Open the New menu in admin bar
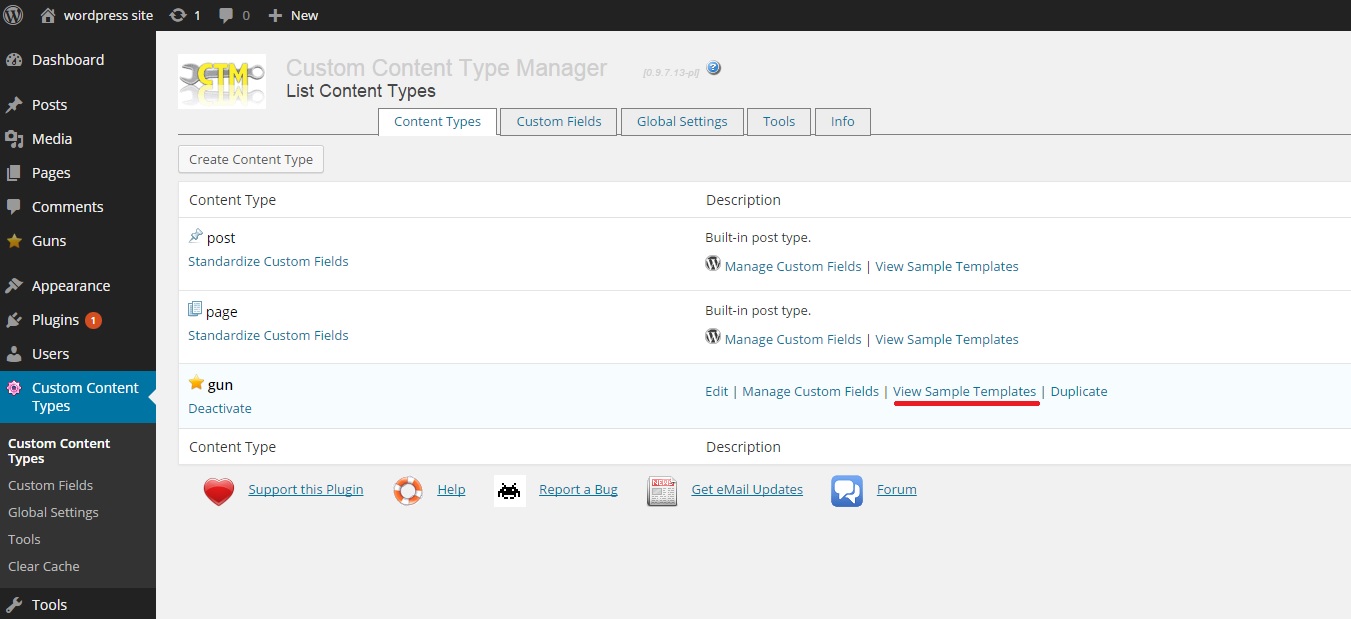Viewport: 1351px width, 619px height. pos(305,15)
